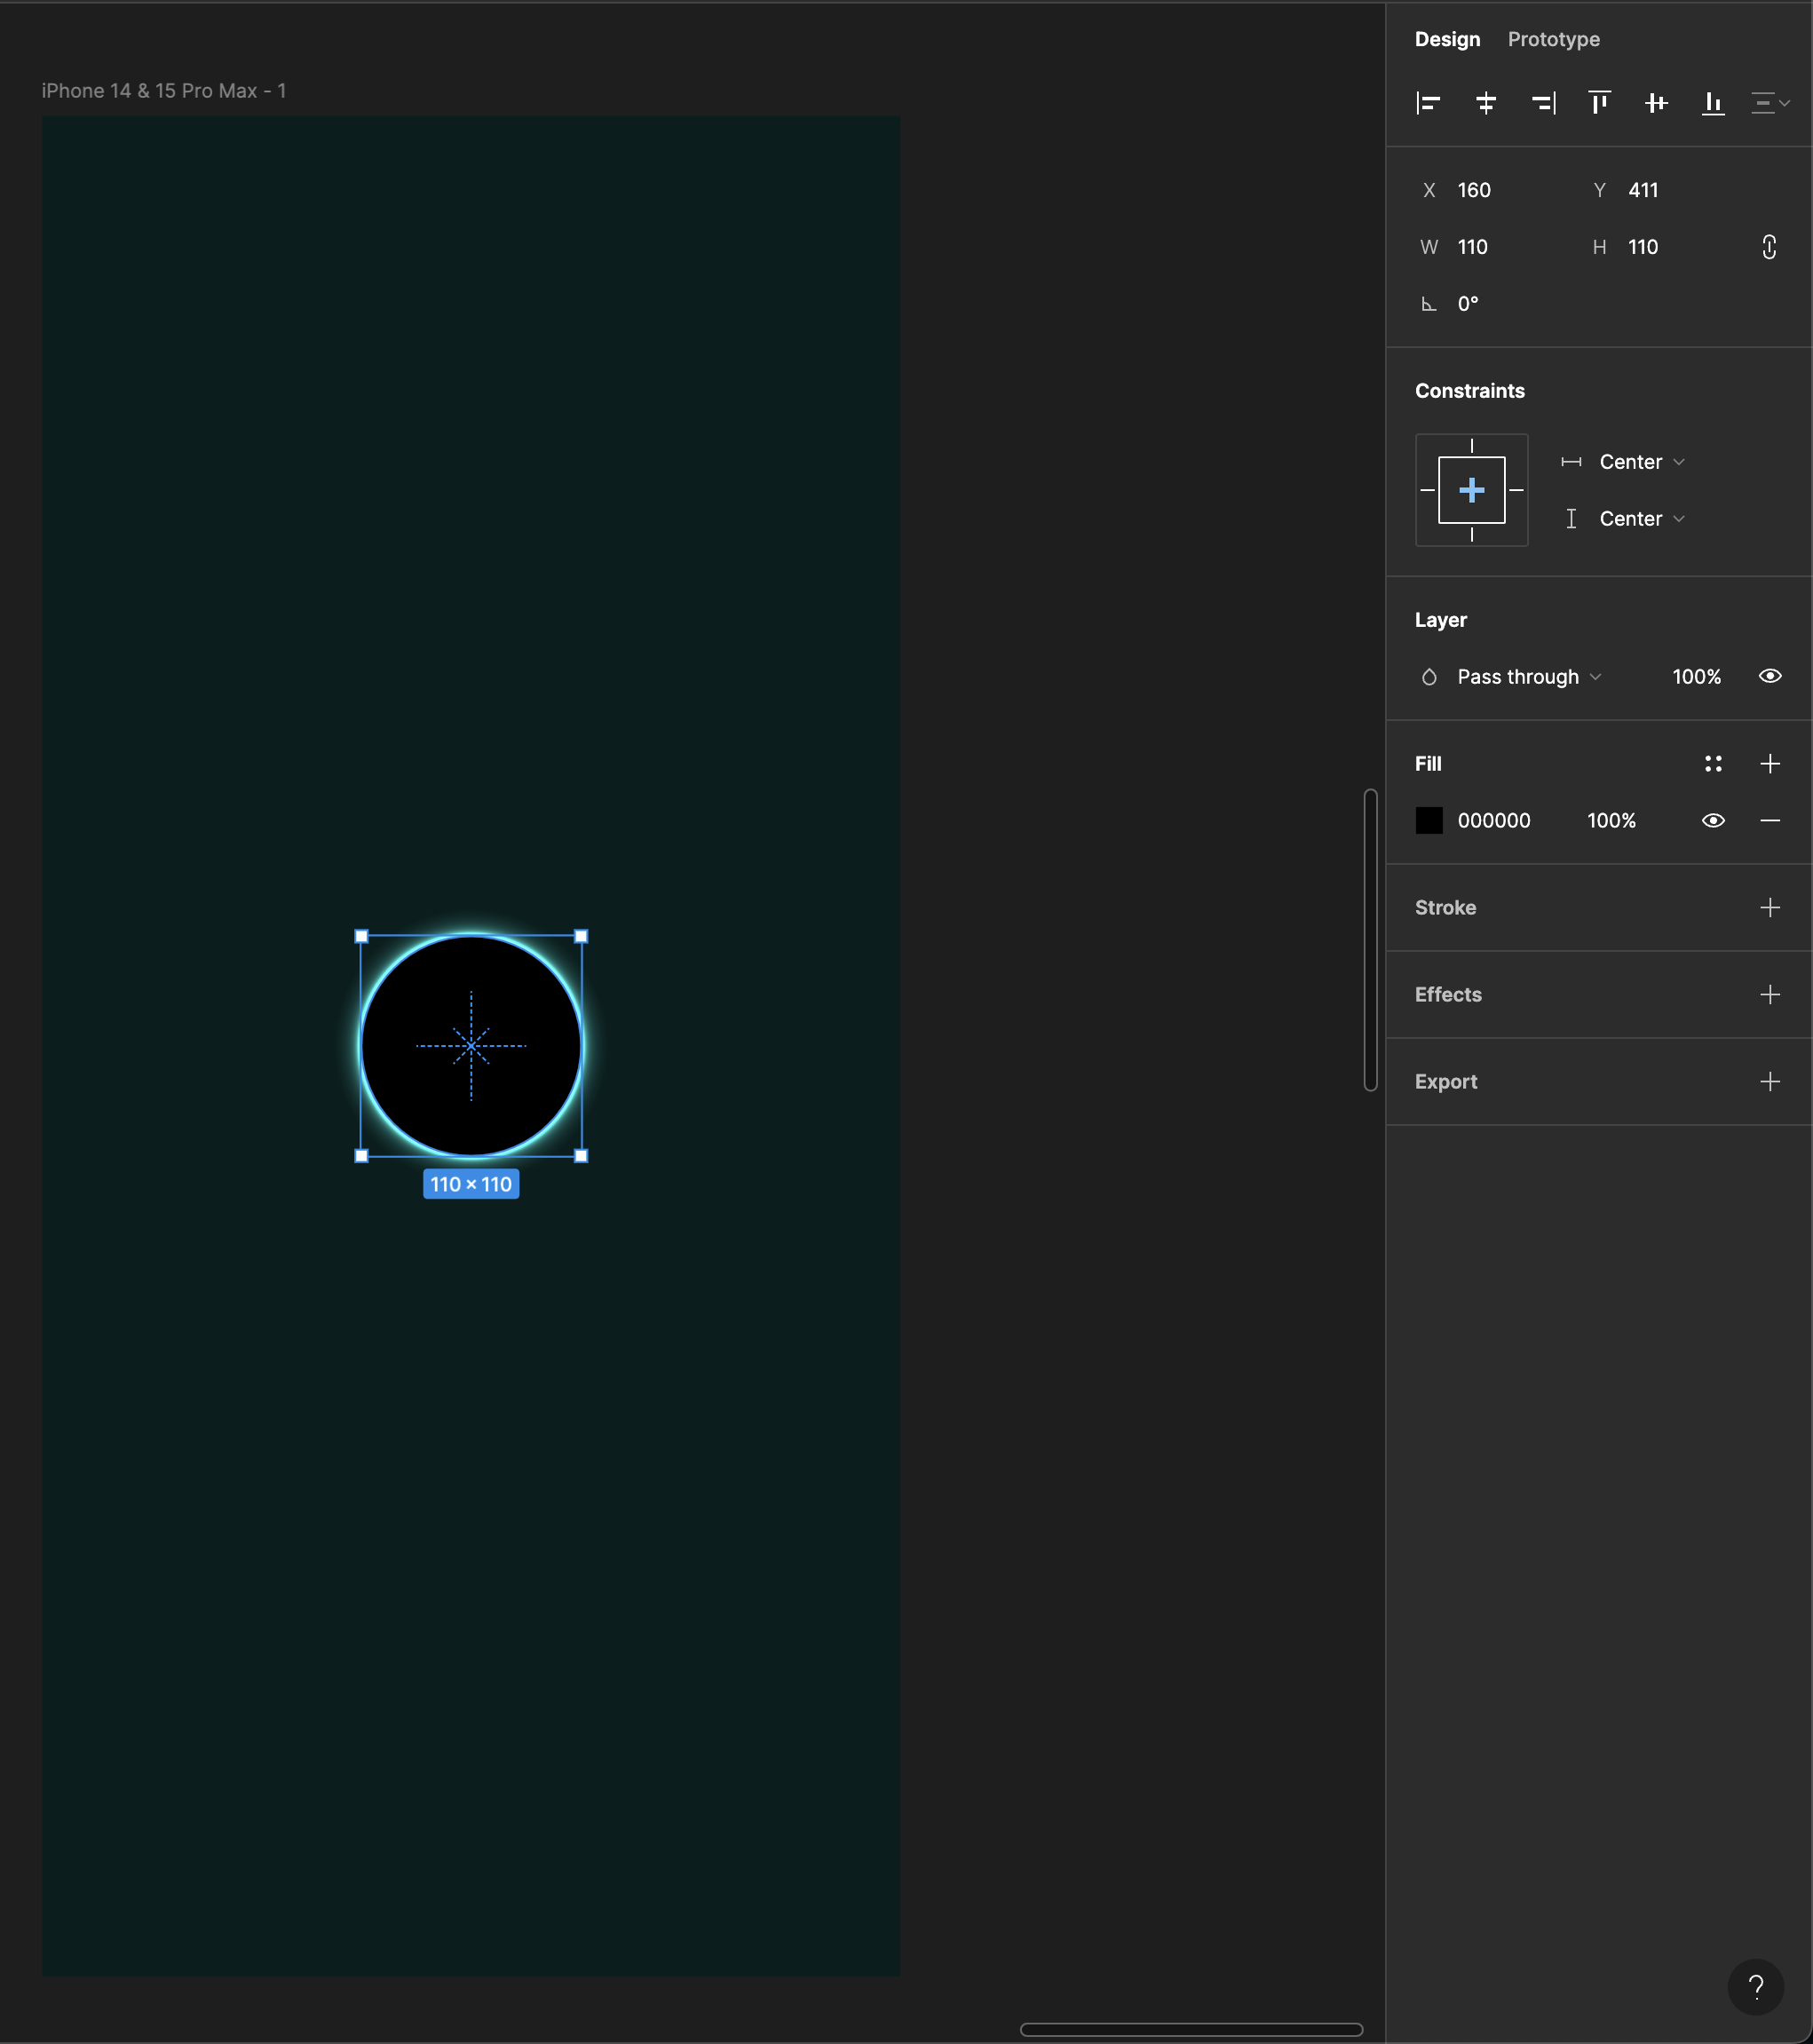Hide the 000000 fill with eye icon
1813x2044 pixels.
tap(1713, 821)
